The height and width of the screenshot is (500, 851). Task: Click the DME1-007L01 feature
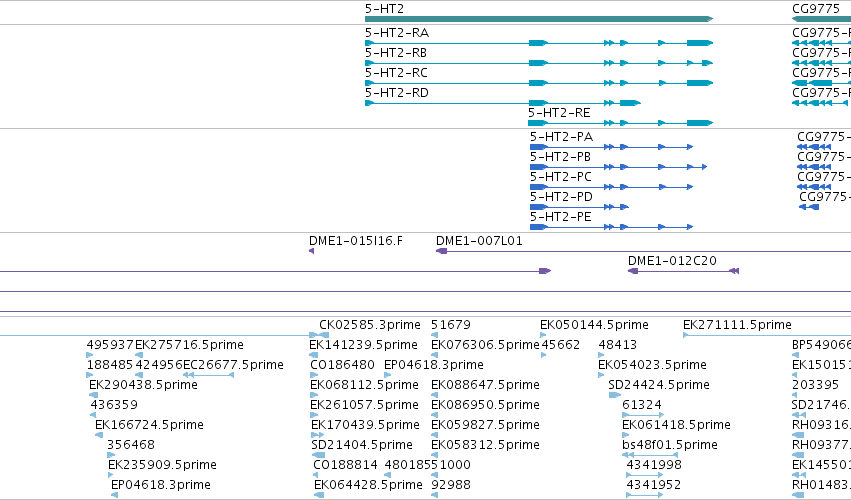pos(643,251)
